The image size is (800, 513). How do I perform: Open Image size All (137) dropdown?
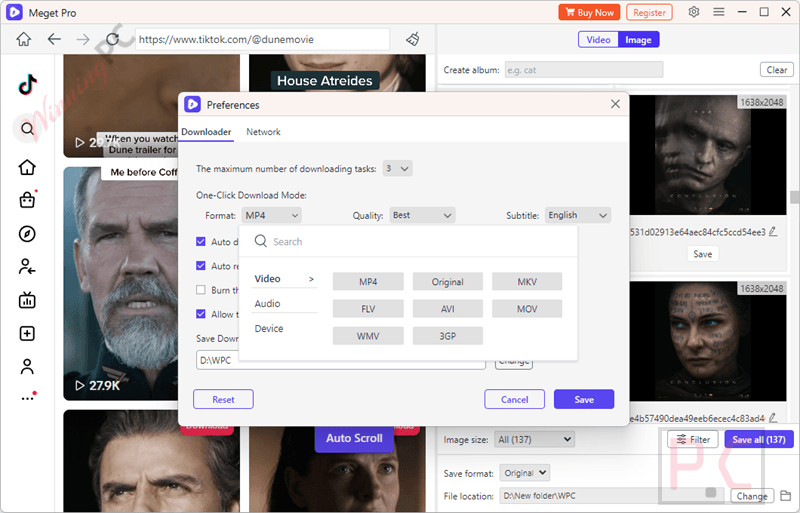click(534, 439)
